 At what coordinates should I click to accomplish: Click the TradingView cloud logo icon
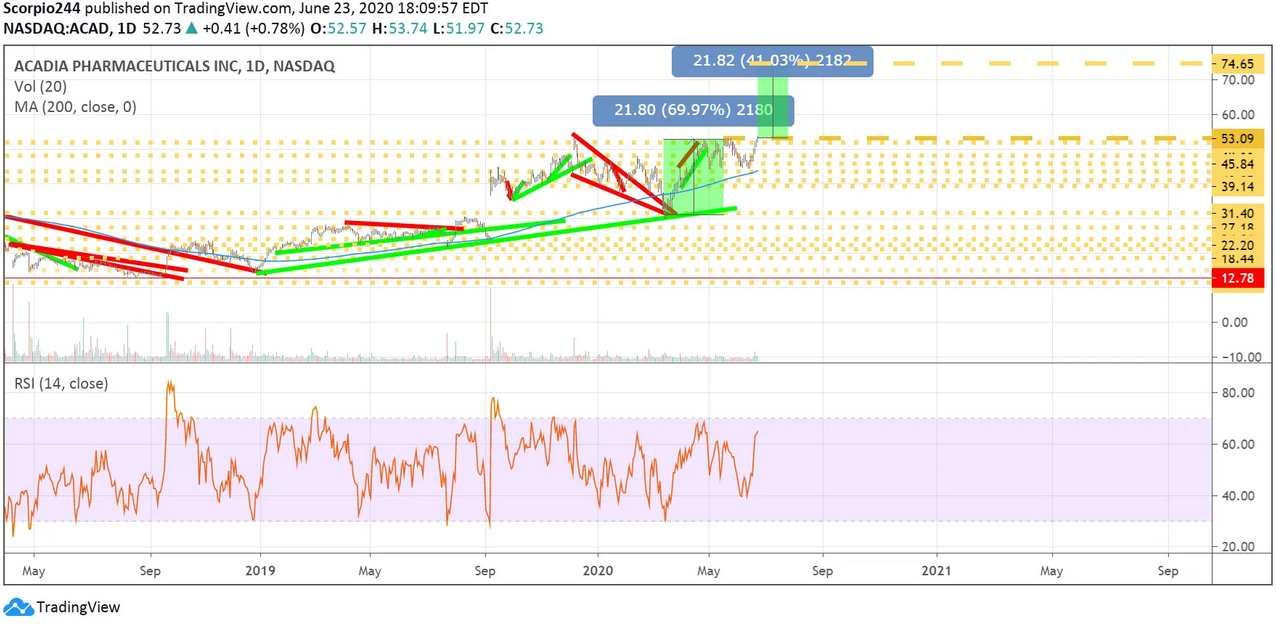[17, 607]
